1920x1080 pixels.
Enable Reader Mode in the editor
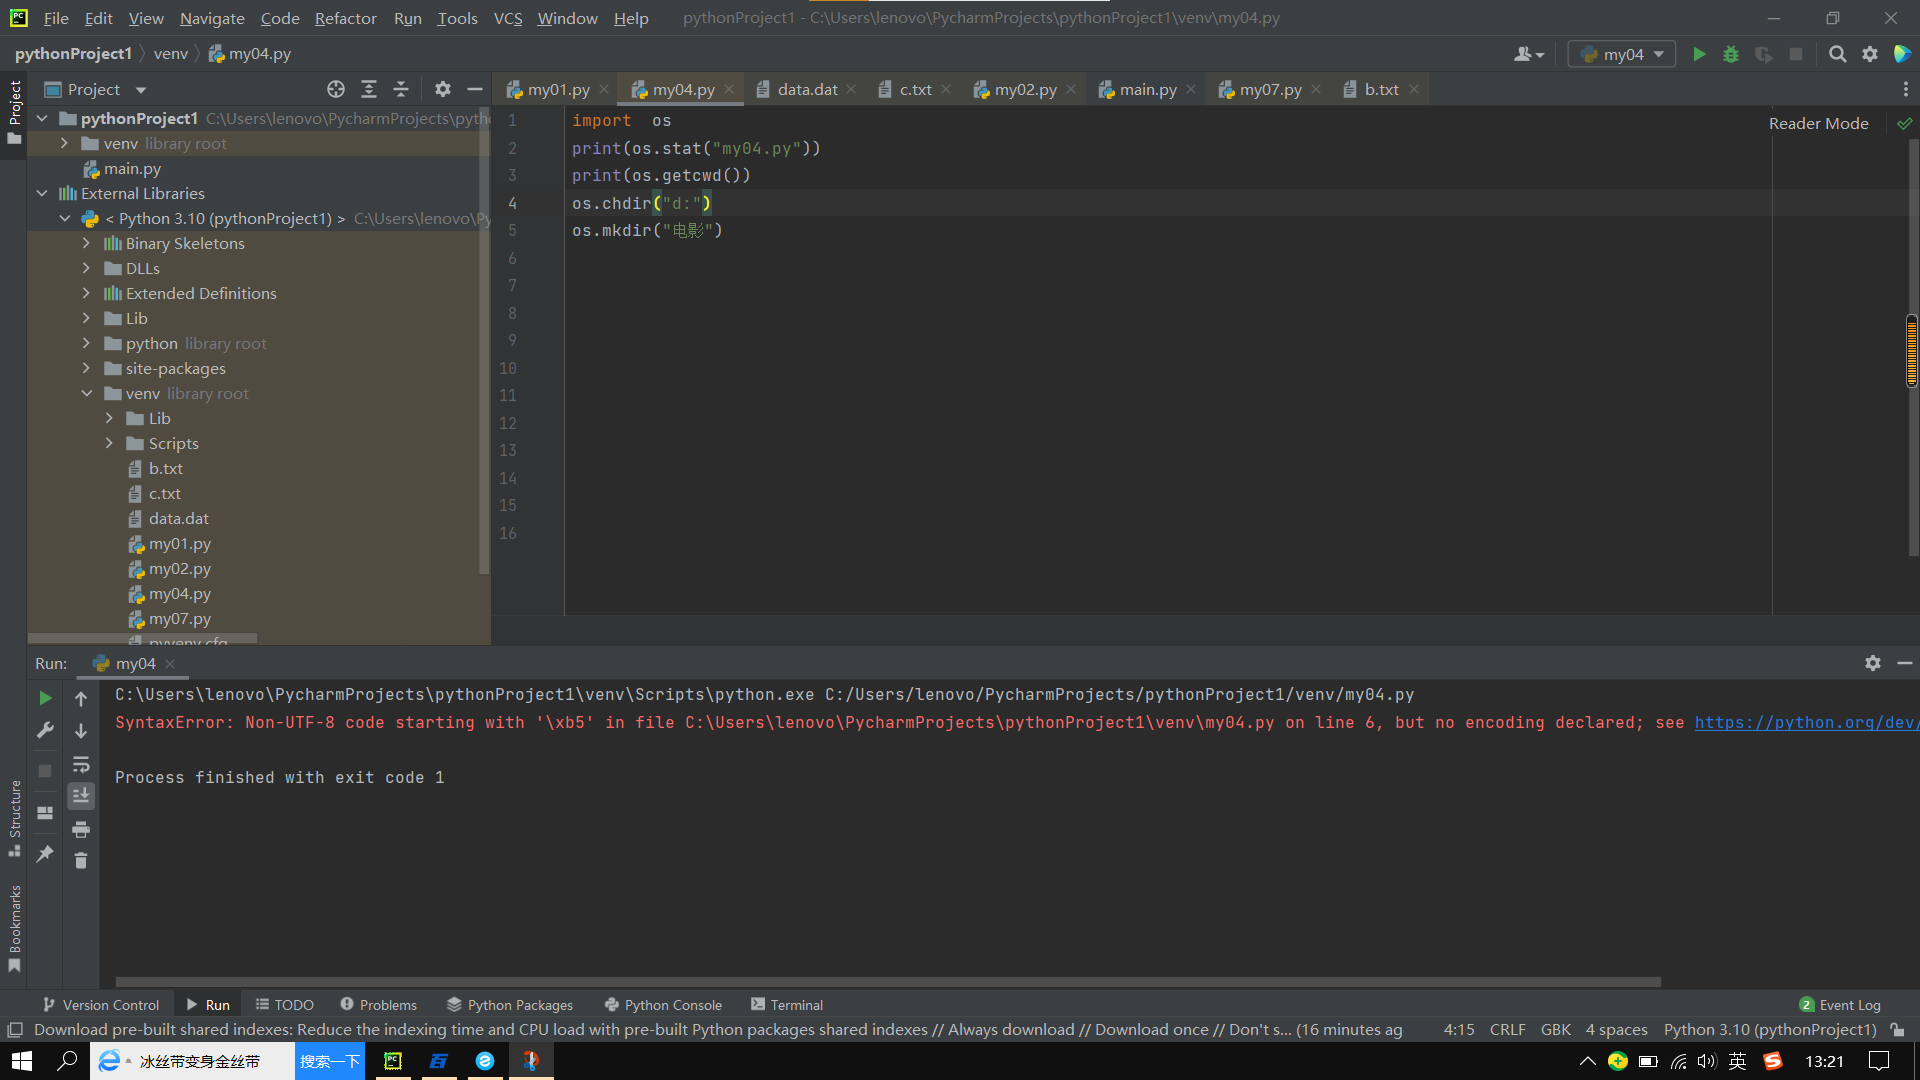1818,124
